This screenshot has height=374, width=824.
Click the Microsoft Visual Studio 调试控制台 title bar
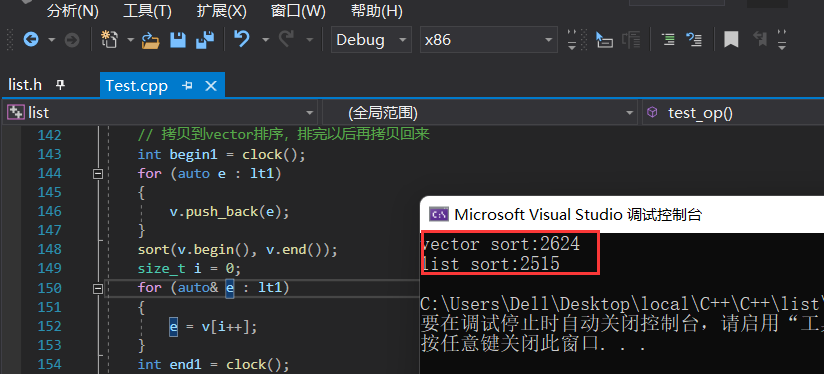click(x=622, y=214)
